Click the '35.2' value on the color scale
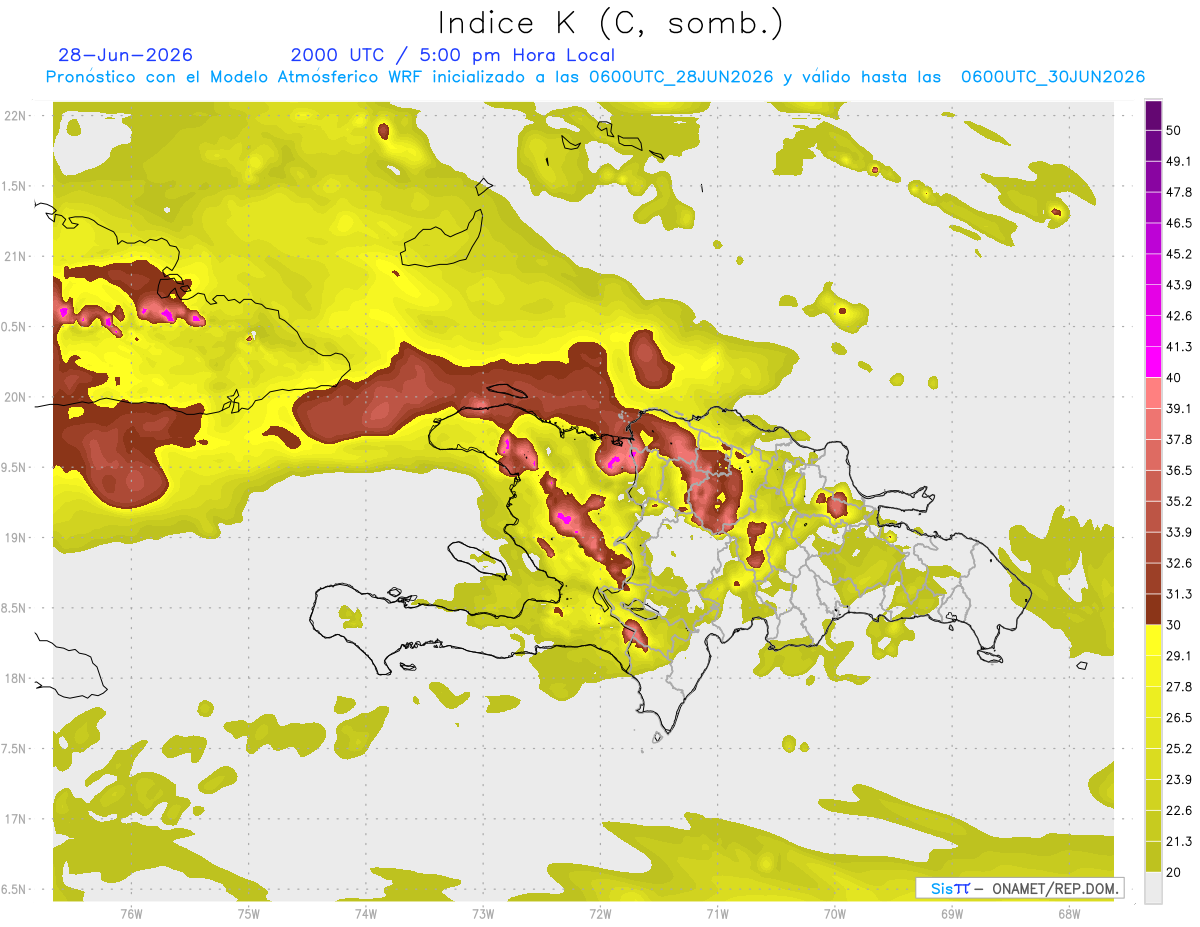This screenshot has width=1200, height=927. 1179,501
